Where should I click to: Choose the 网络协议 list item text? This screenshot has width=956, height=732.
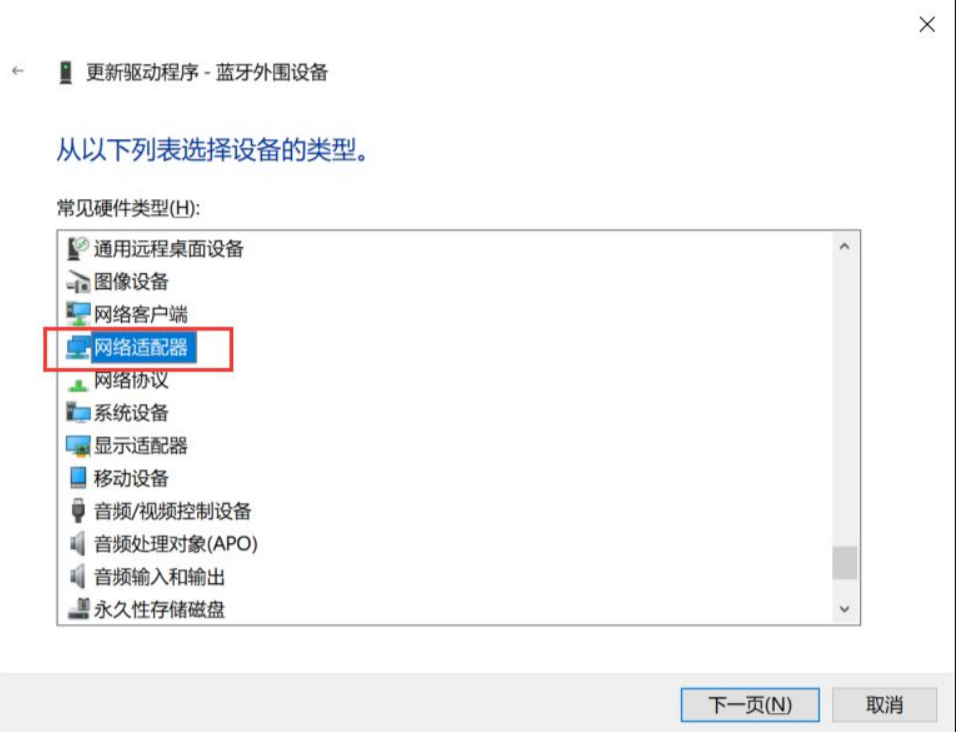point(131,380)
